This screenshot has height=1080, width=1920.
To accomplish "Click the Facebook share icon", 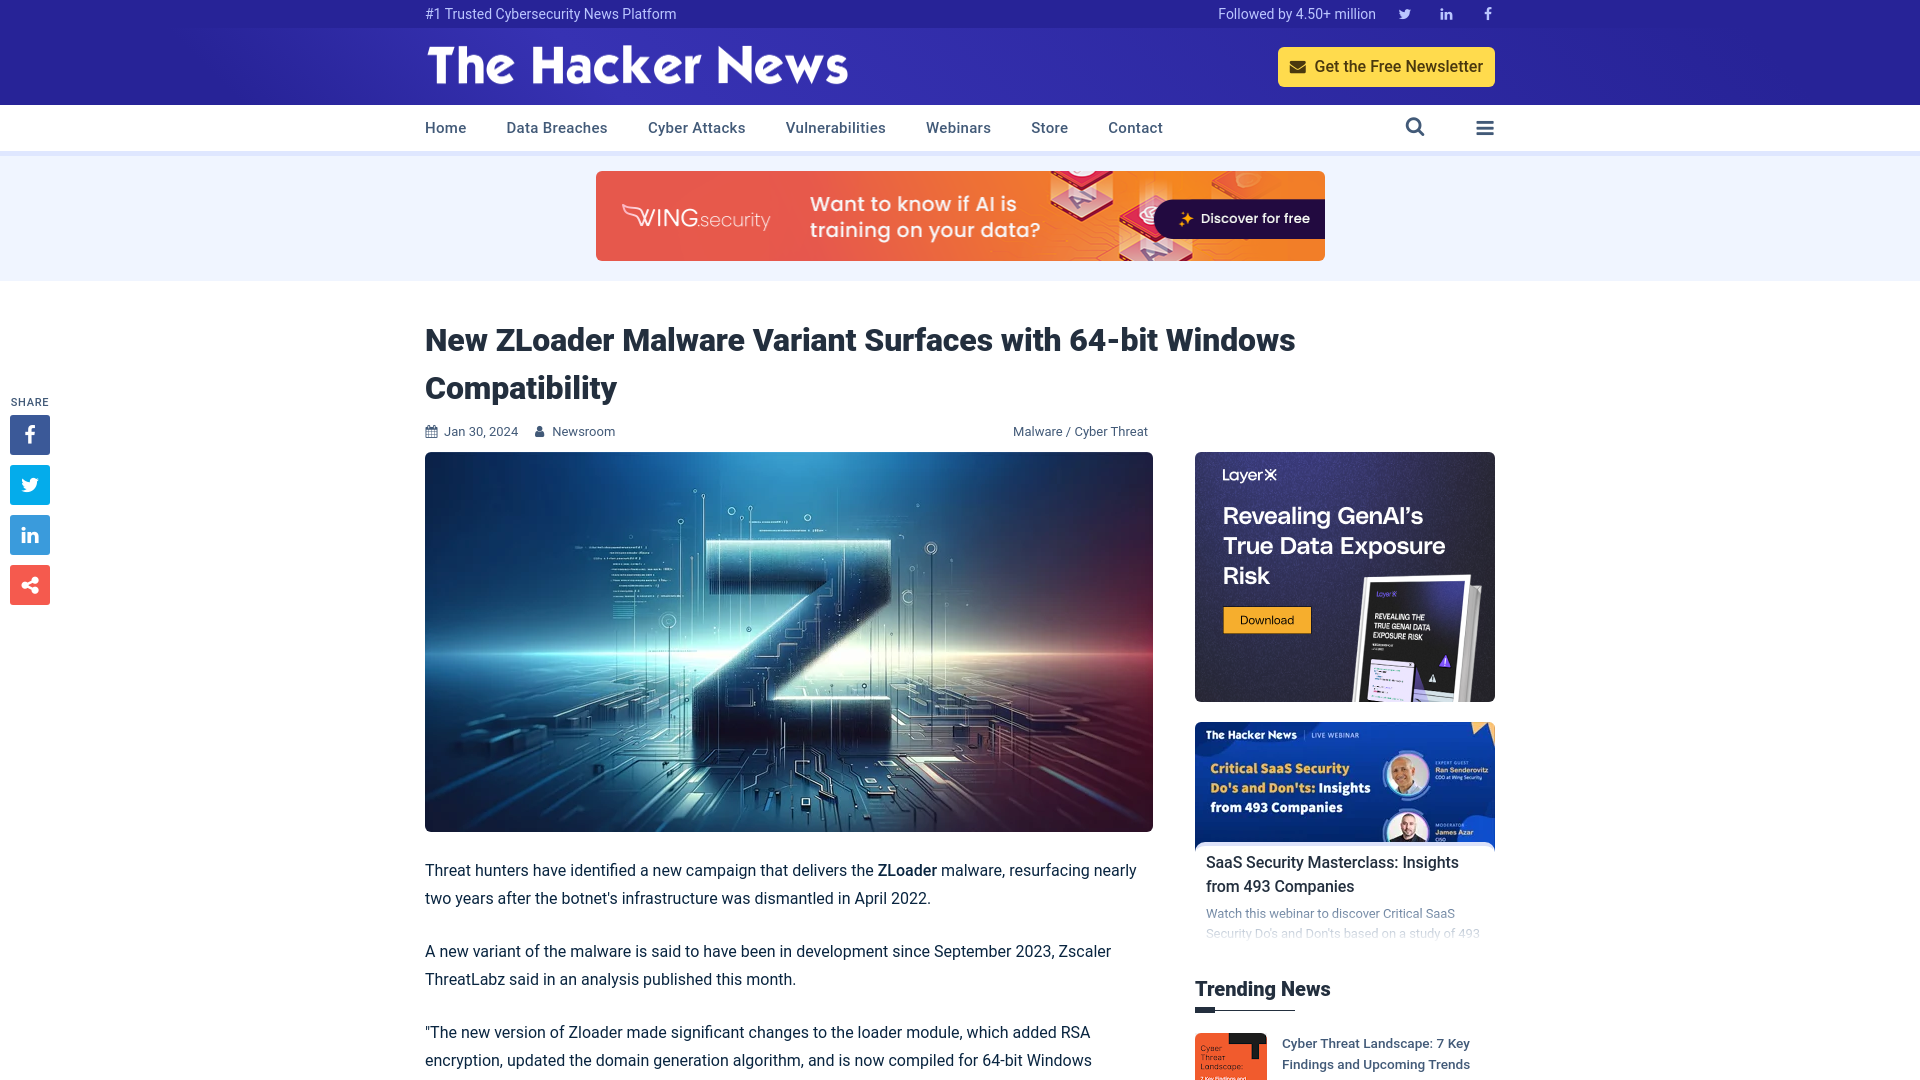I will pyautogui.click(x=29, y=434).
